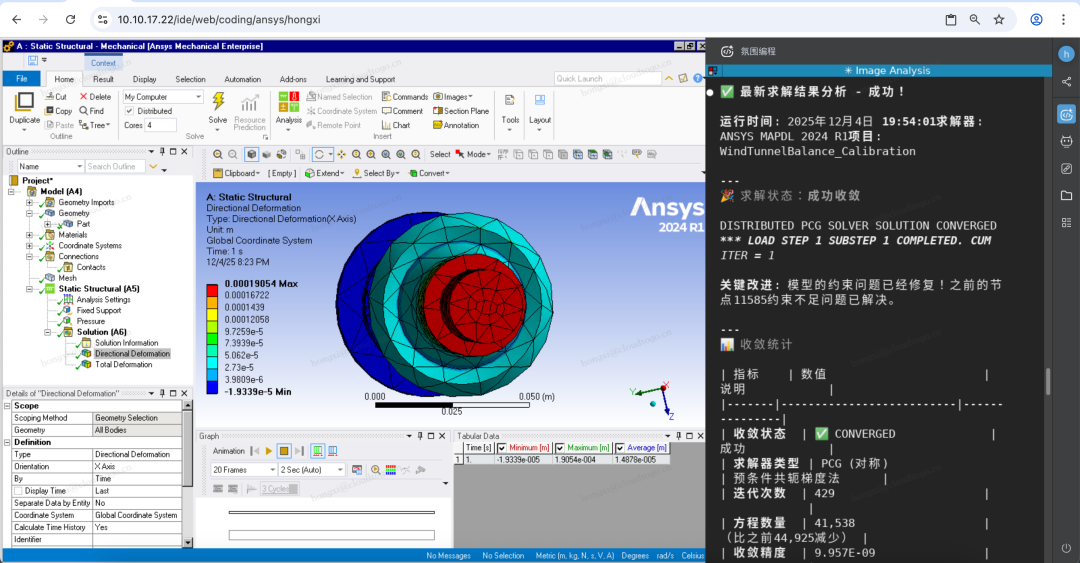Click the Solve lightning bolt icon
The width and height of the screenshot is (1080, 563).
(x=218, y=102)
